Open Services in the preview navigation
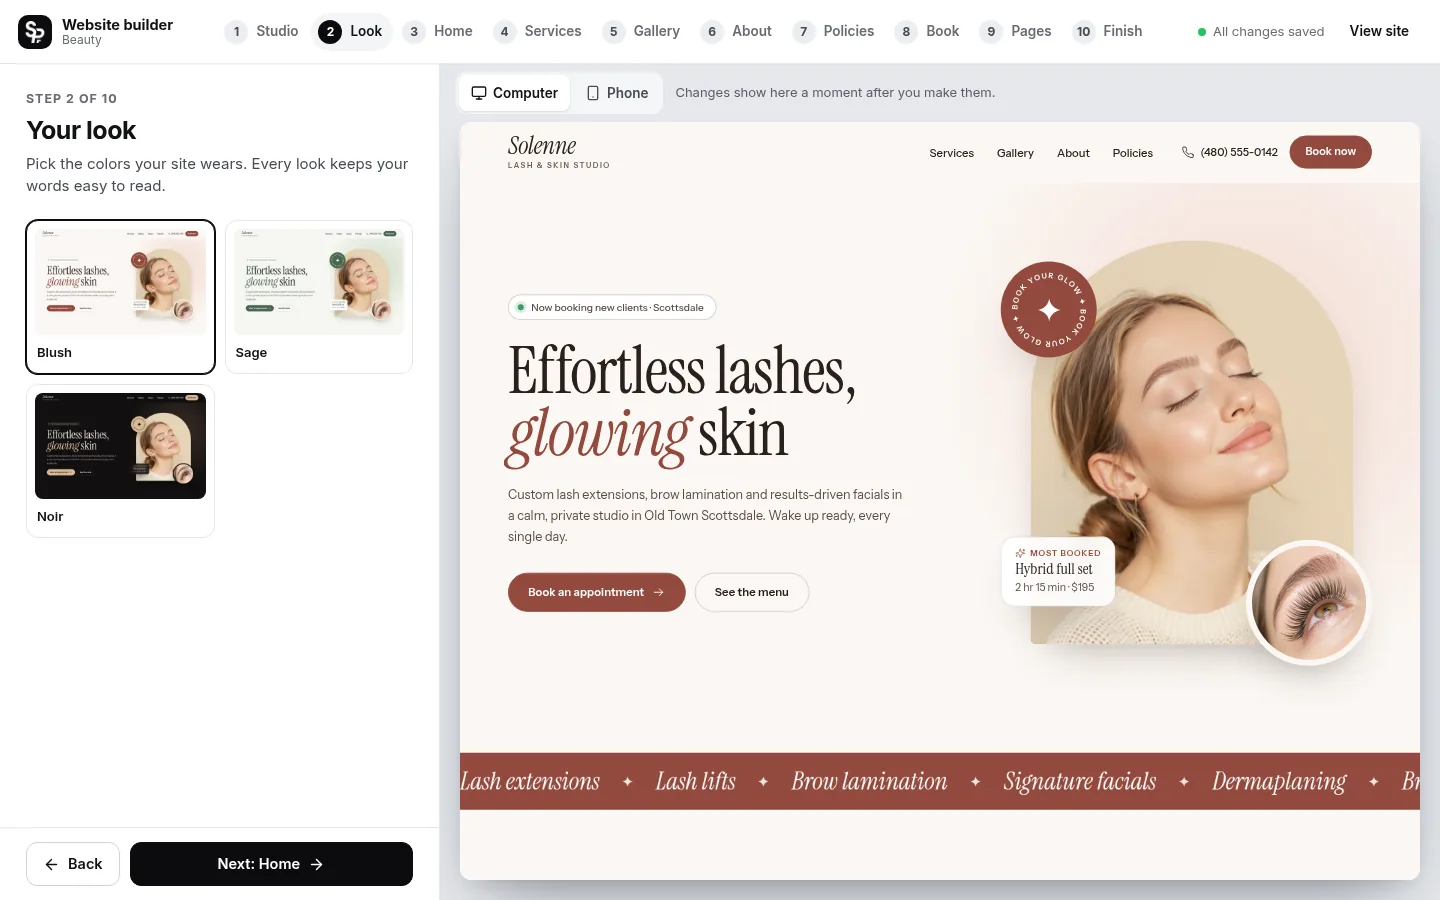1440x900 pixels. 951,153
